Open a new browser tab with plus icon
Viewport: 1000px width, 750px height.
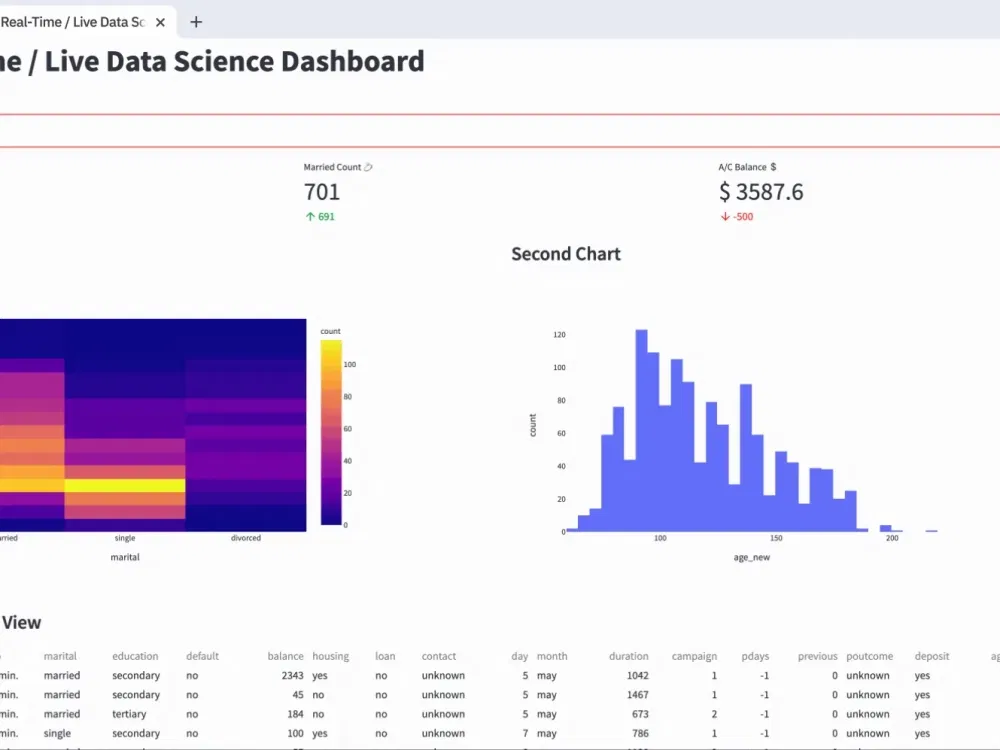(196, 22)
